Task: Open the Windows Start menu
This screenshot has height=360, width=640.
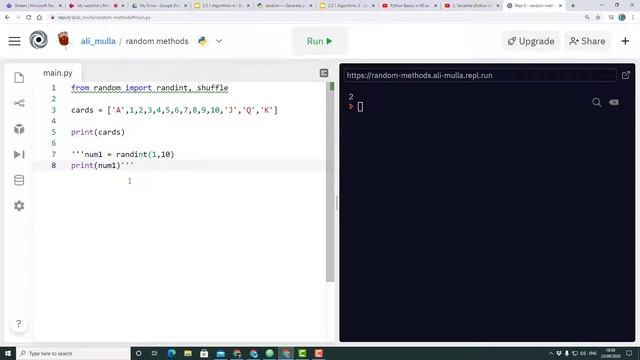Action: tap(8, 353)
